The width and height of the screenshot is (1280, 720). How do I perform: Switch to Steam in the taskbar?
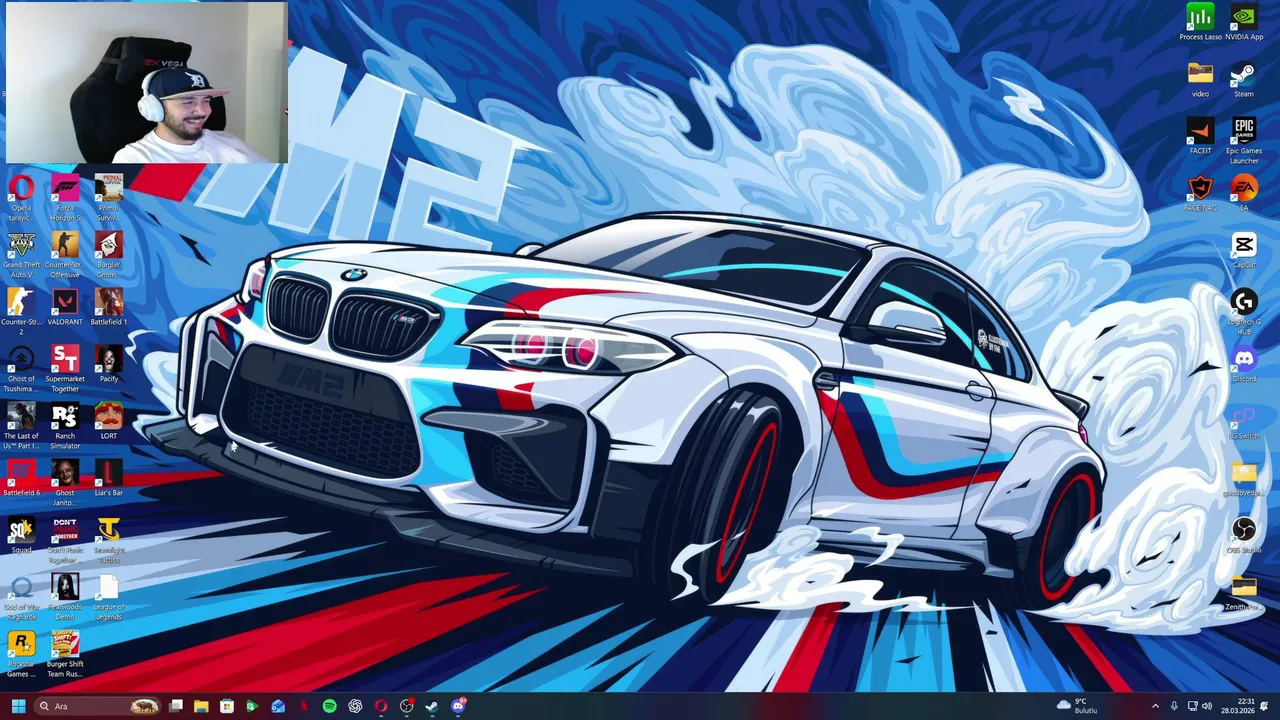[x=432, y=706]
